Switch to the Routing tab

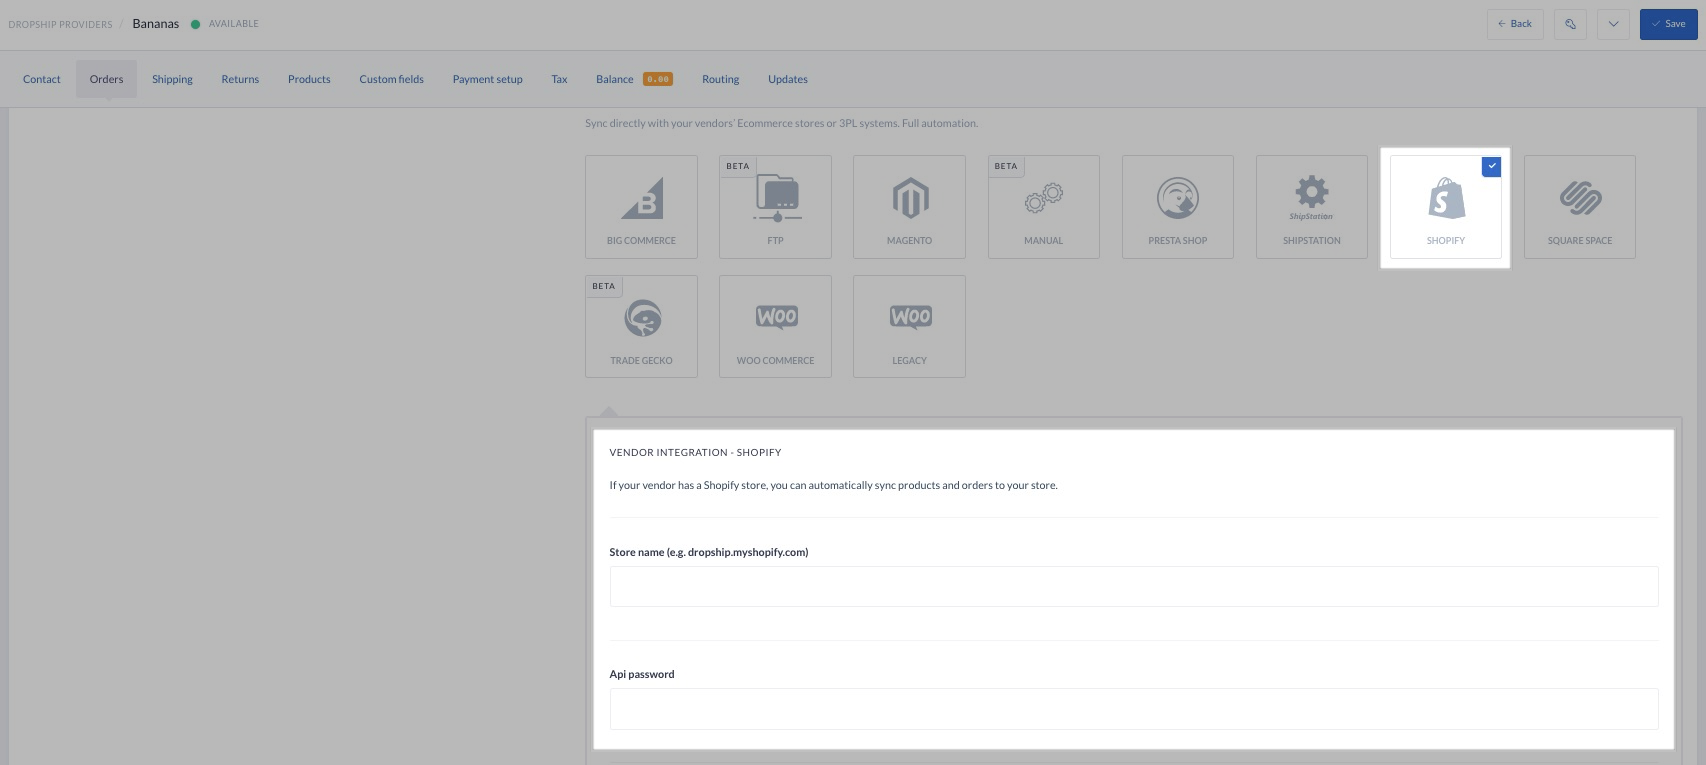tap(720, 79)
